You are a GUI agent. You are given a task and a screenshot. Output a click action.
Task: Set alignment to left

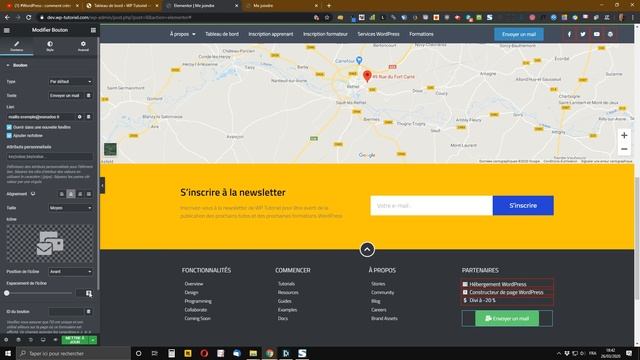click(62, 194)
